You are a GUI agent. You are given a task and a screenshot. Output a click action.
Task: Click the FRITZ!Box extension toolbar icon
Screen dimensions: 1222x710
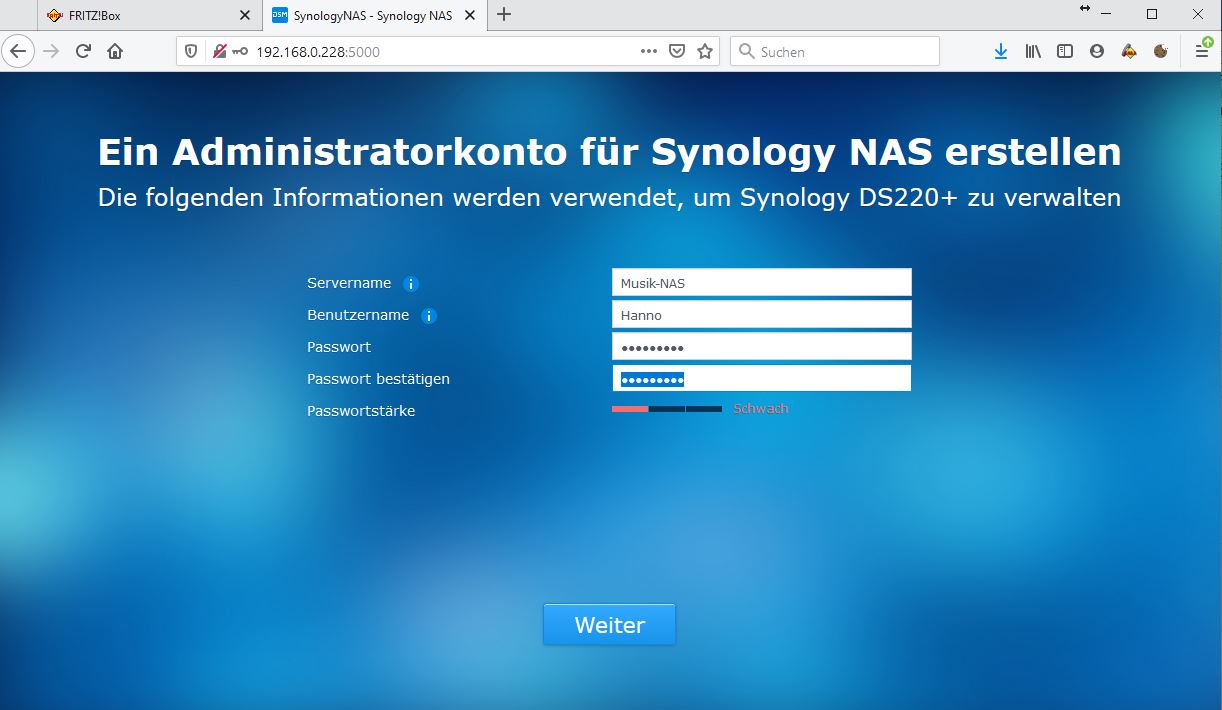click(x=1129, y=51)
